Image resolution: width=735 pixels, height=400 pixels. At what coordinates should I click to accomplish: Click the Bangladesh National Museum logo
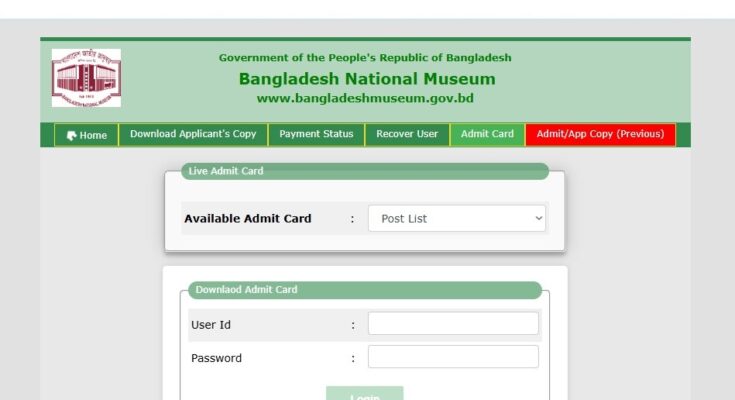pyautogui.click(x=86, y=78)
